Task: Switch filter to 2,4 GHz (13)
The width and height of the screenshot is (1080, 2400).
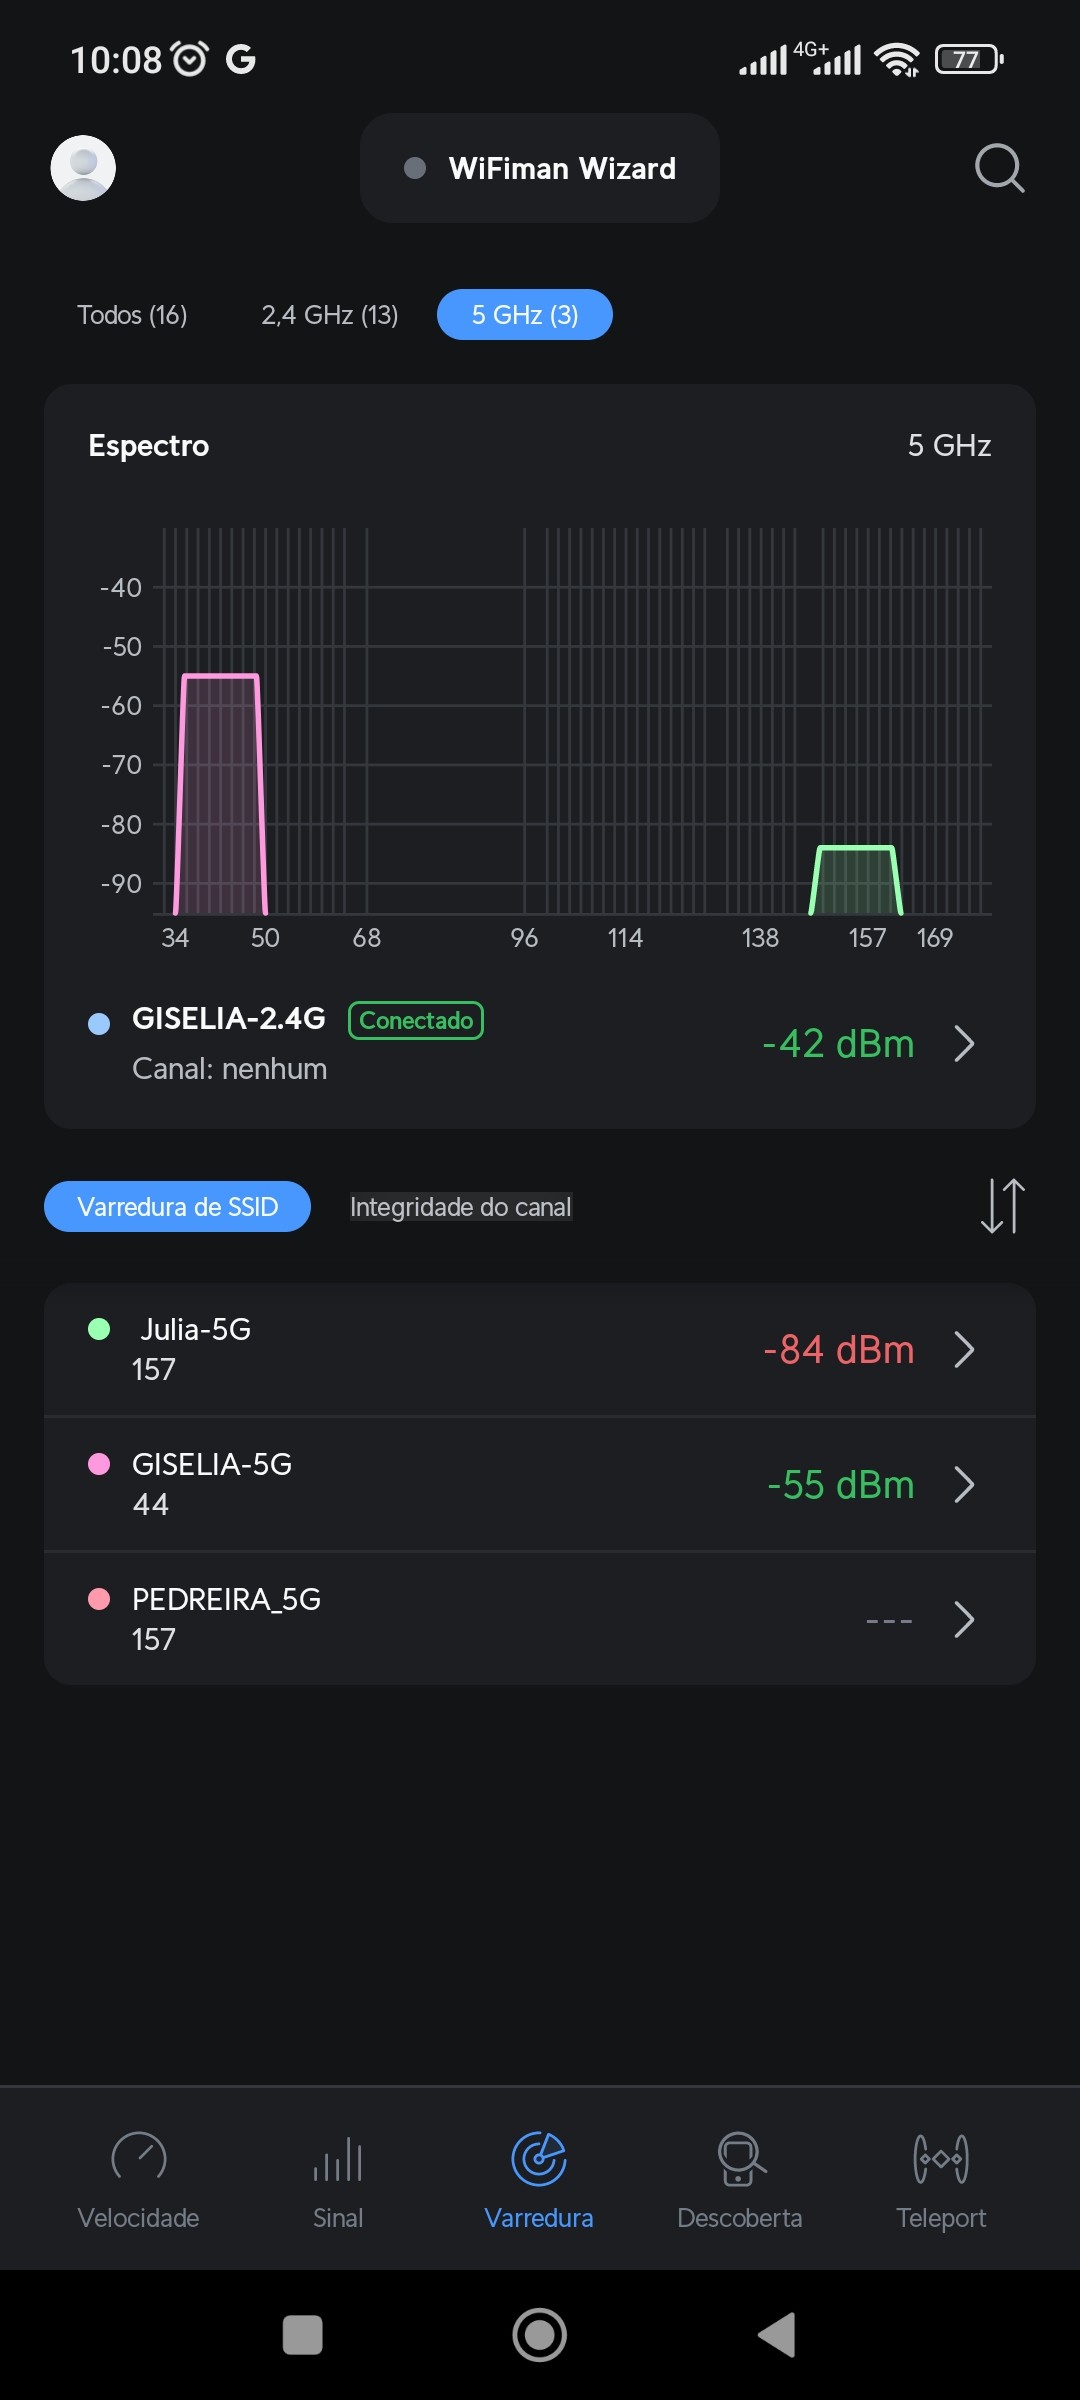Action: (x=330, y=315)
